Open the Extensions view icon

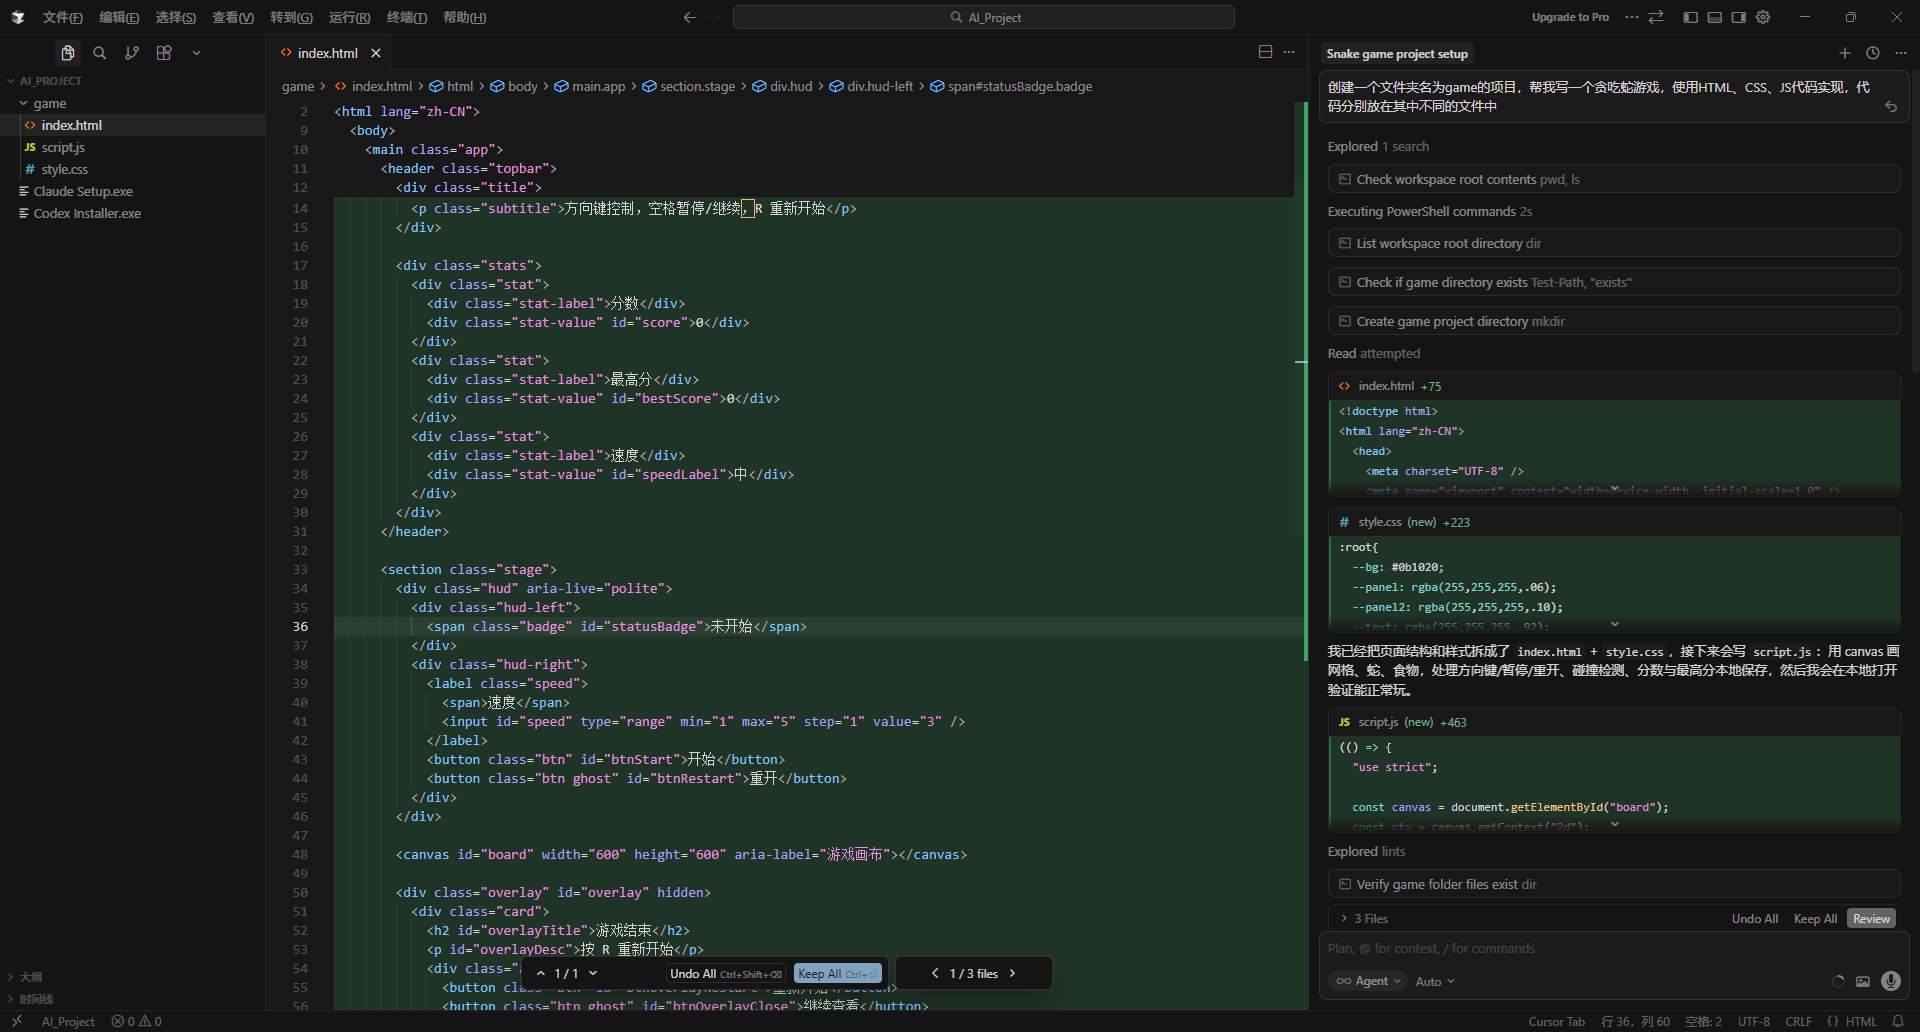tap(164, 53)
